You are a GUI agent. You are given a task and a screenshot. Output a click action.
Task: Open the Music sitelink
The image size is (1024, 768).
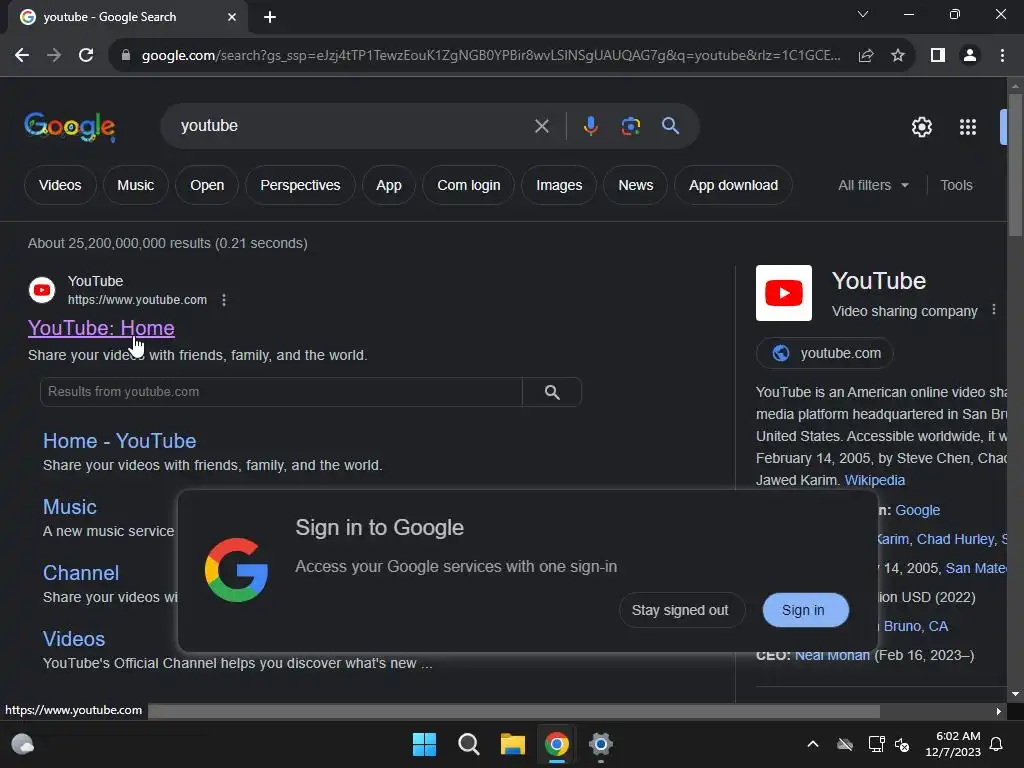coord(70,507)
